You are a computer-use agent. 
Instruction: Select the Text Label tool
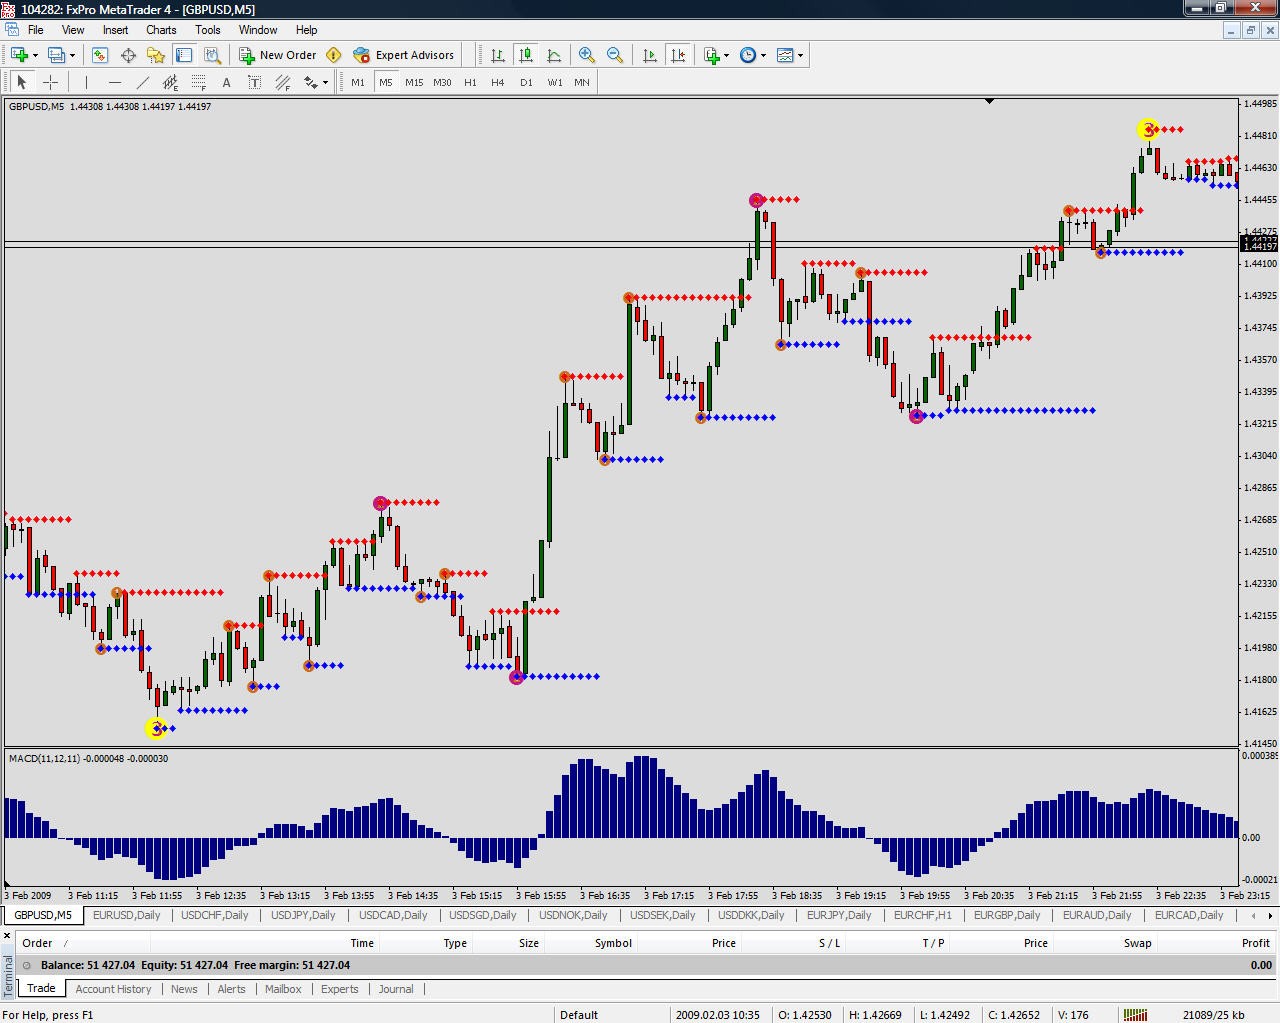tap(254, 82)
